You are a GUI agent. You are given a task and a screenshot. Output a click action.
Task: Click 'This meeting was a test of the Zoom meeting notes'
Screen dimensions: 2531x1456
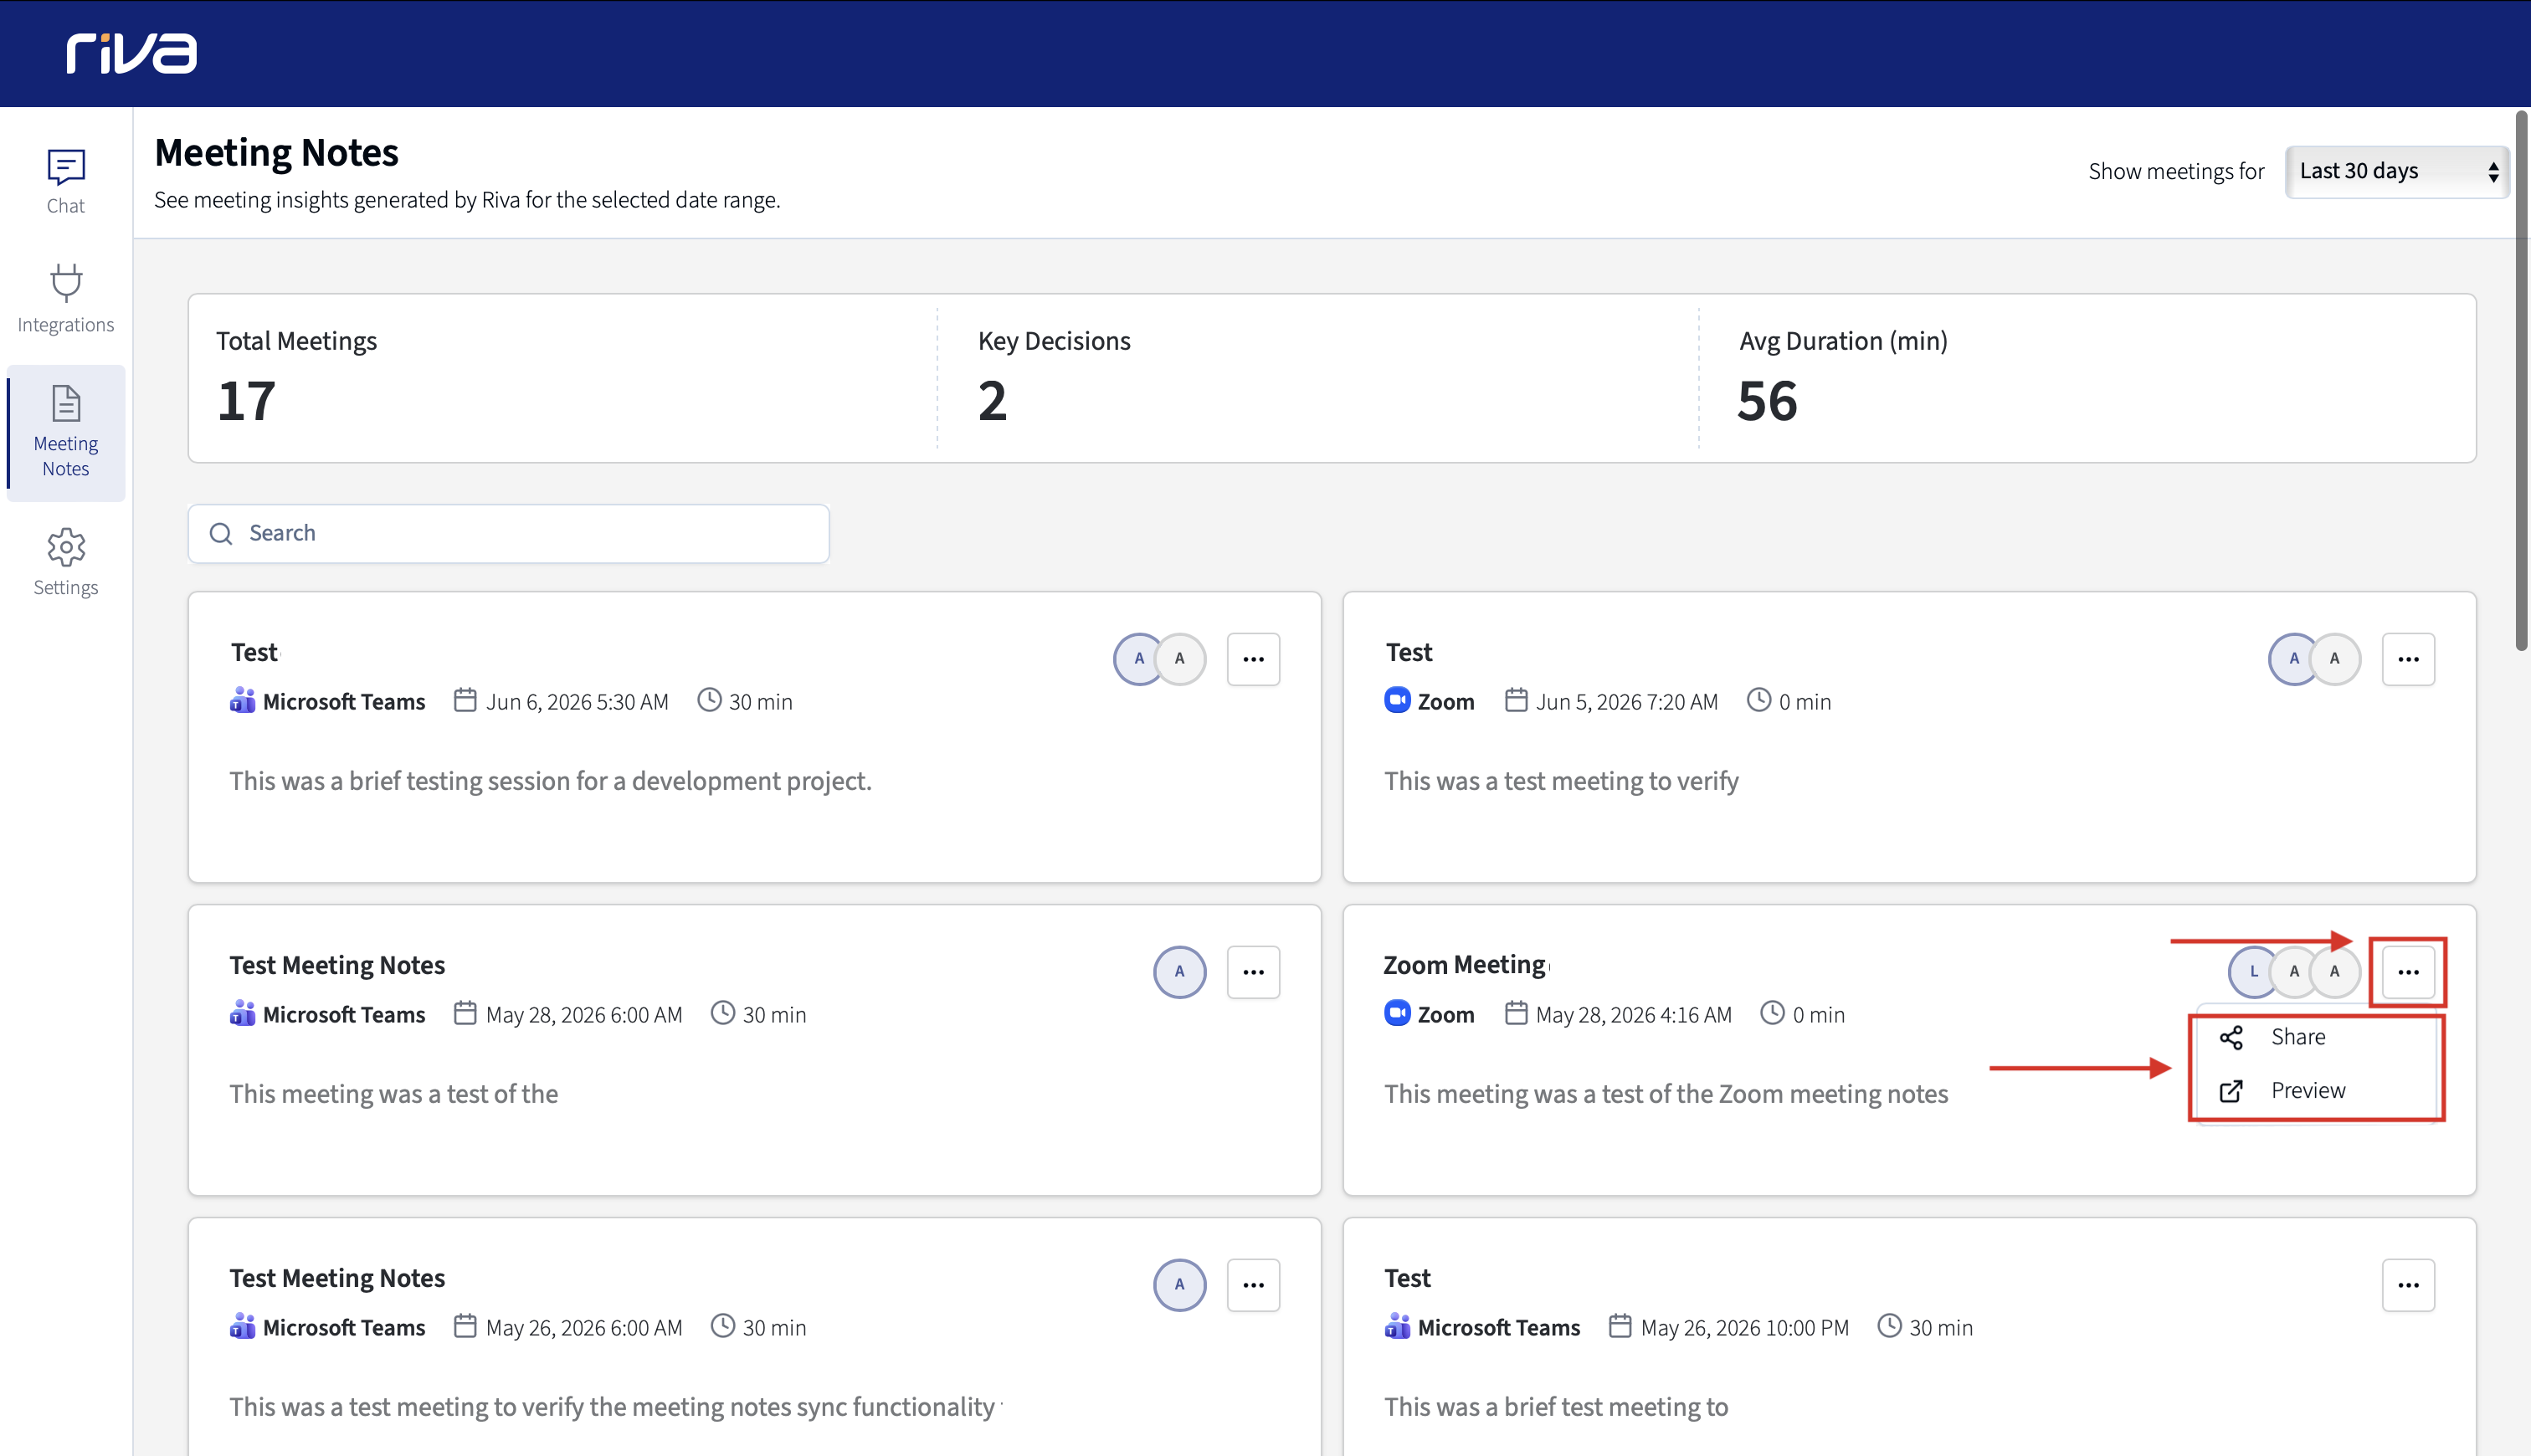(x=1665, y=1094)
